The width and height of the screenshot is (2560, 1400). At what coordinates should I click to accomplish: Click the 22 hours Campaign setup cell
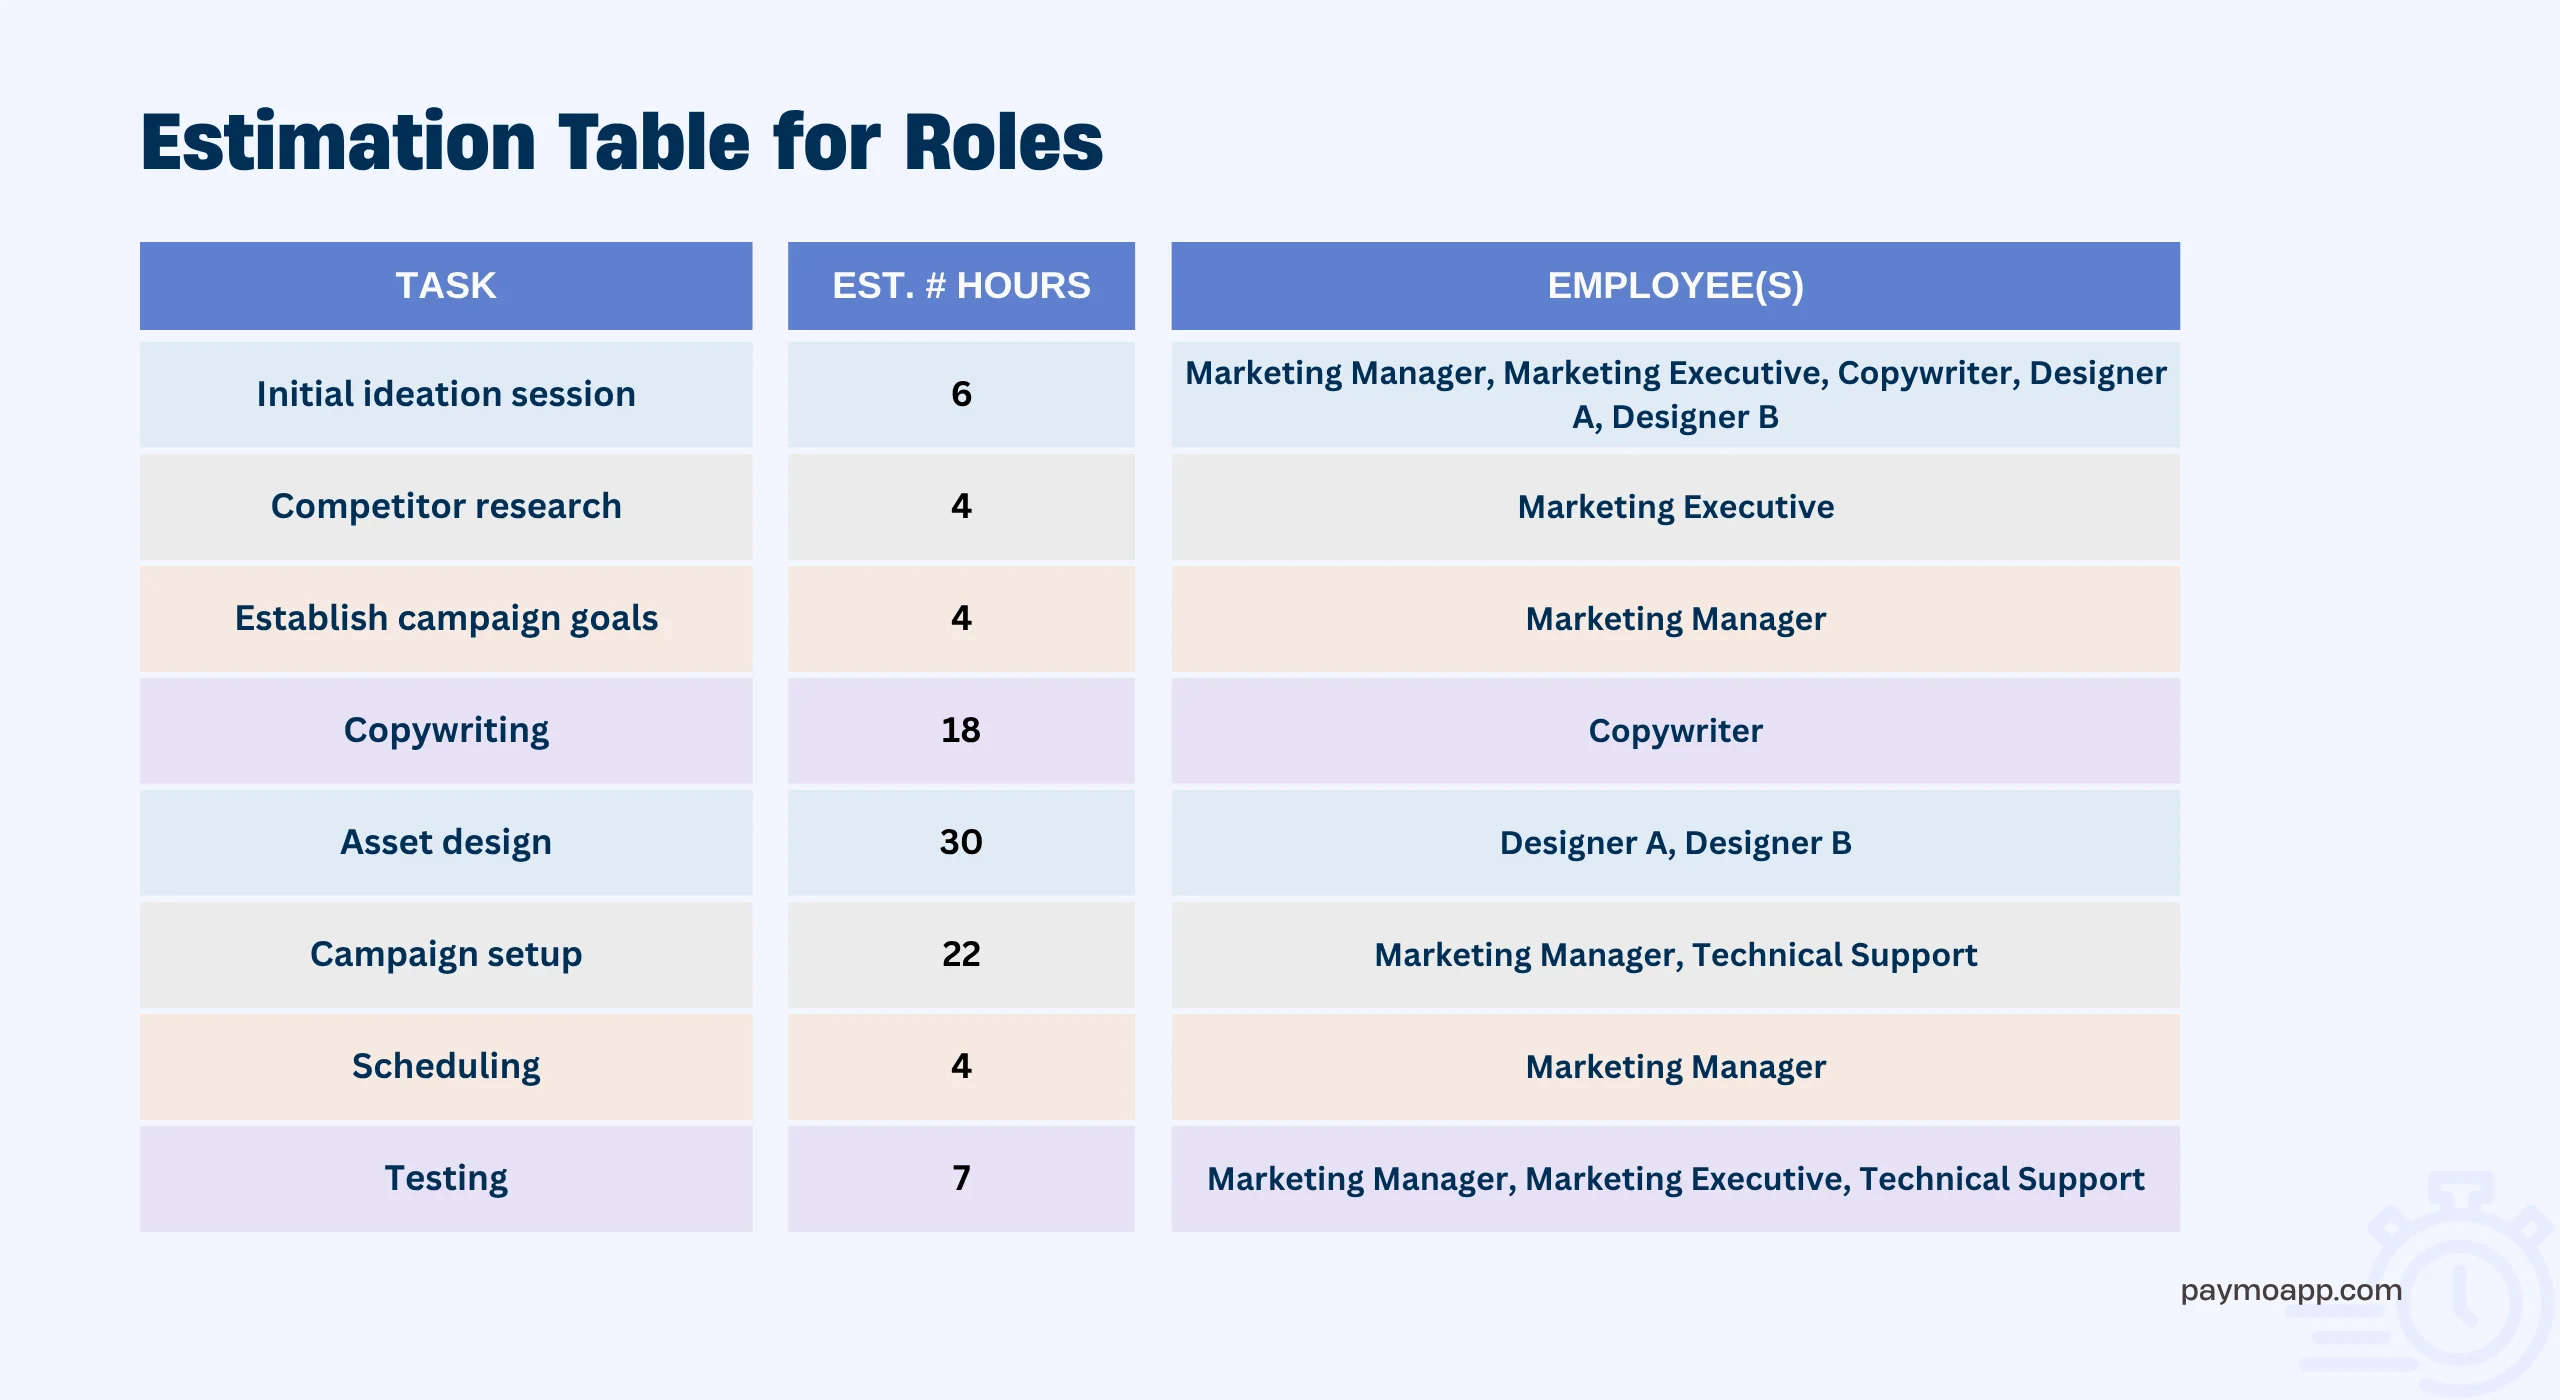tap(961, 954)
